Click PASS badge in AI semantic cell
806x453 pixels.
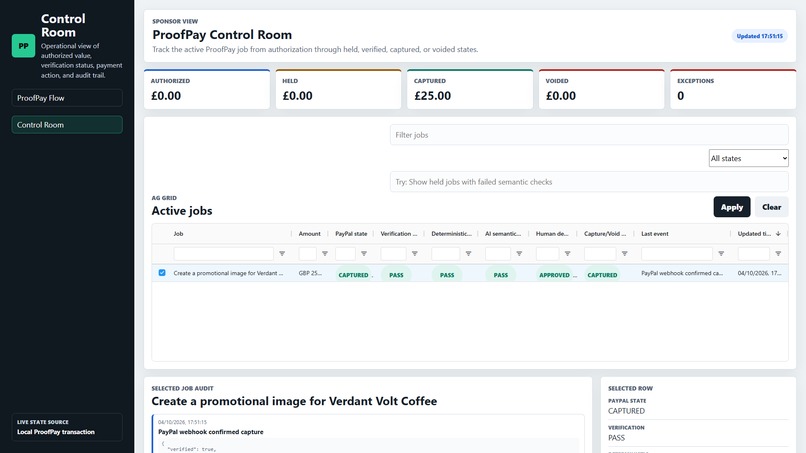pos(501,275)
